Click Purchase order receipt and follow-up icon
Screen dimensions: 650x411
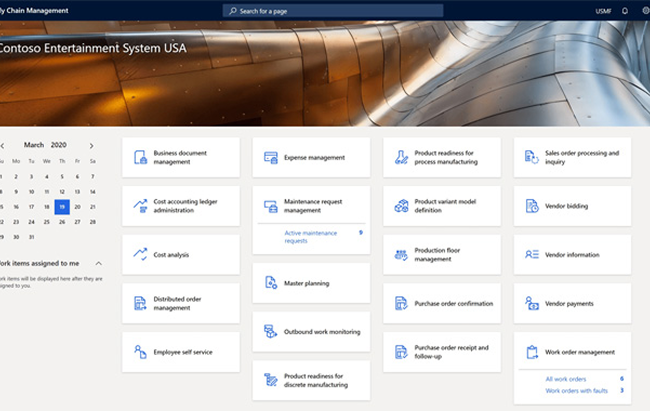(x=401, y=352)
